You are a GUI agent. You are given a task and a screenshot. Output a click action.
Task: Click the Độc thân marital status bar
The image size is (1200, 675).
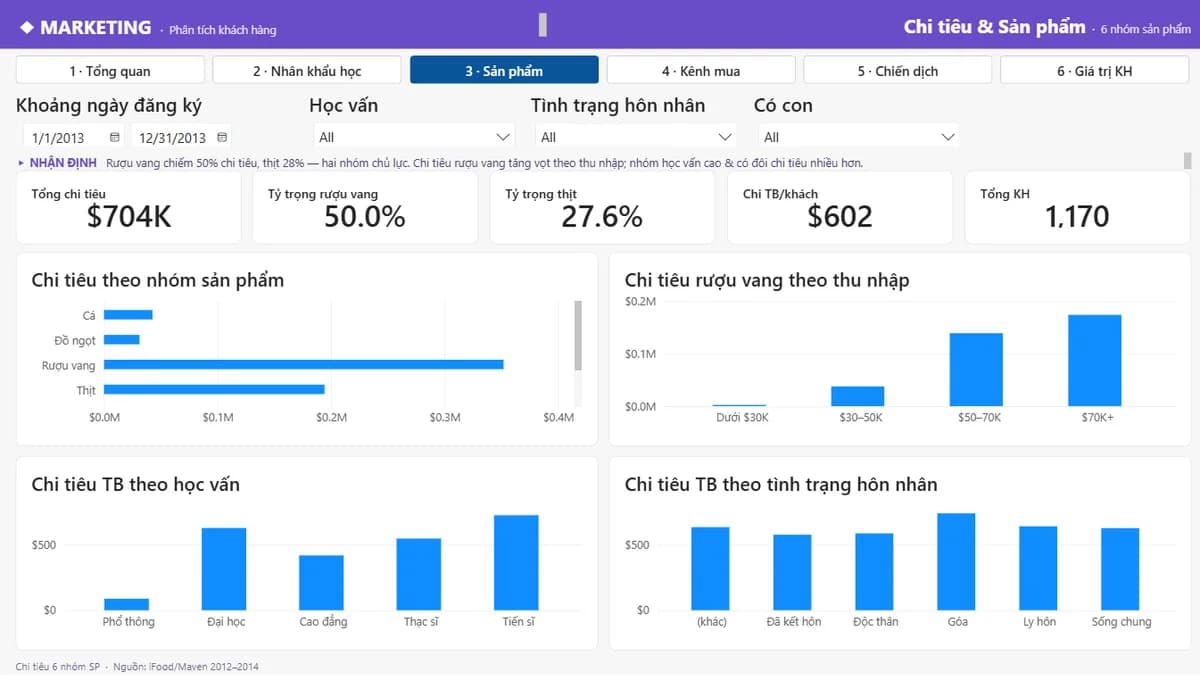[874, 571]
